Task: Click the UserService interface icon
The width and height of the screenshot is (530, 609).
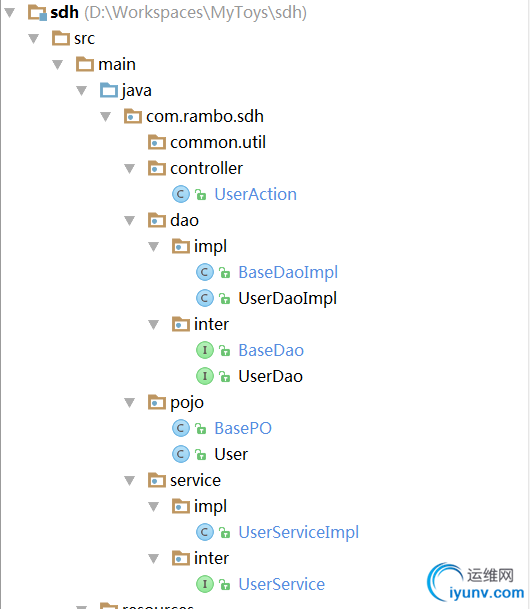Action: pyautogui.click(x=205, y=584)
